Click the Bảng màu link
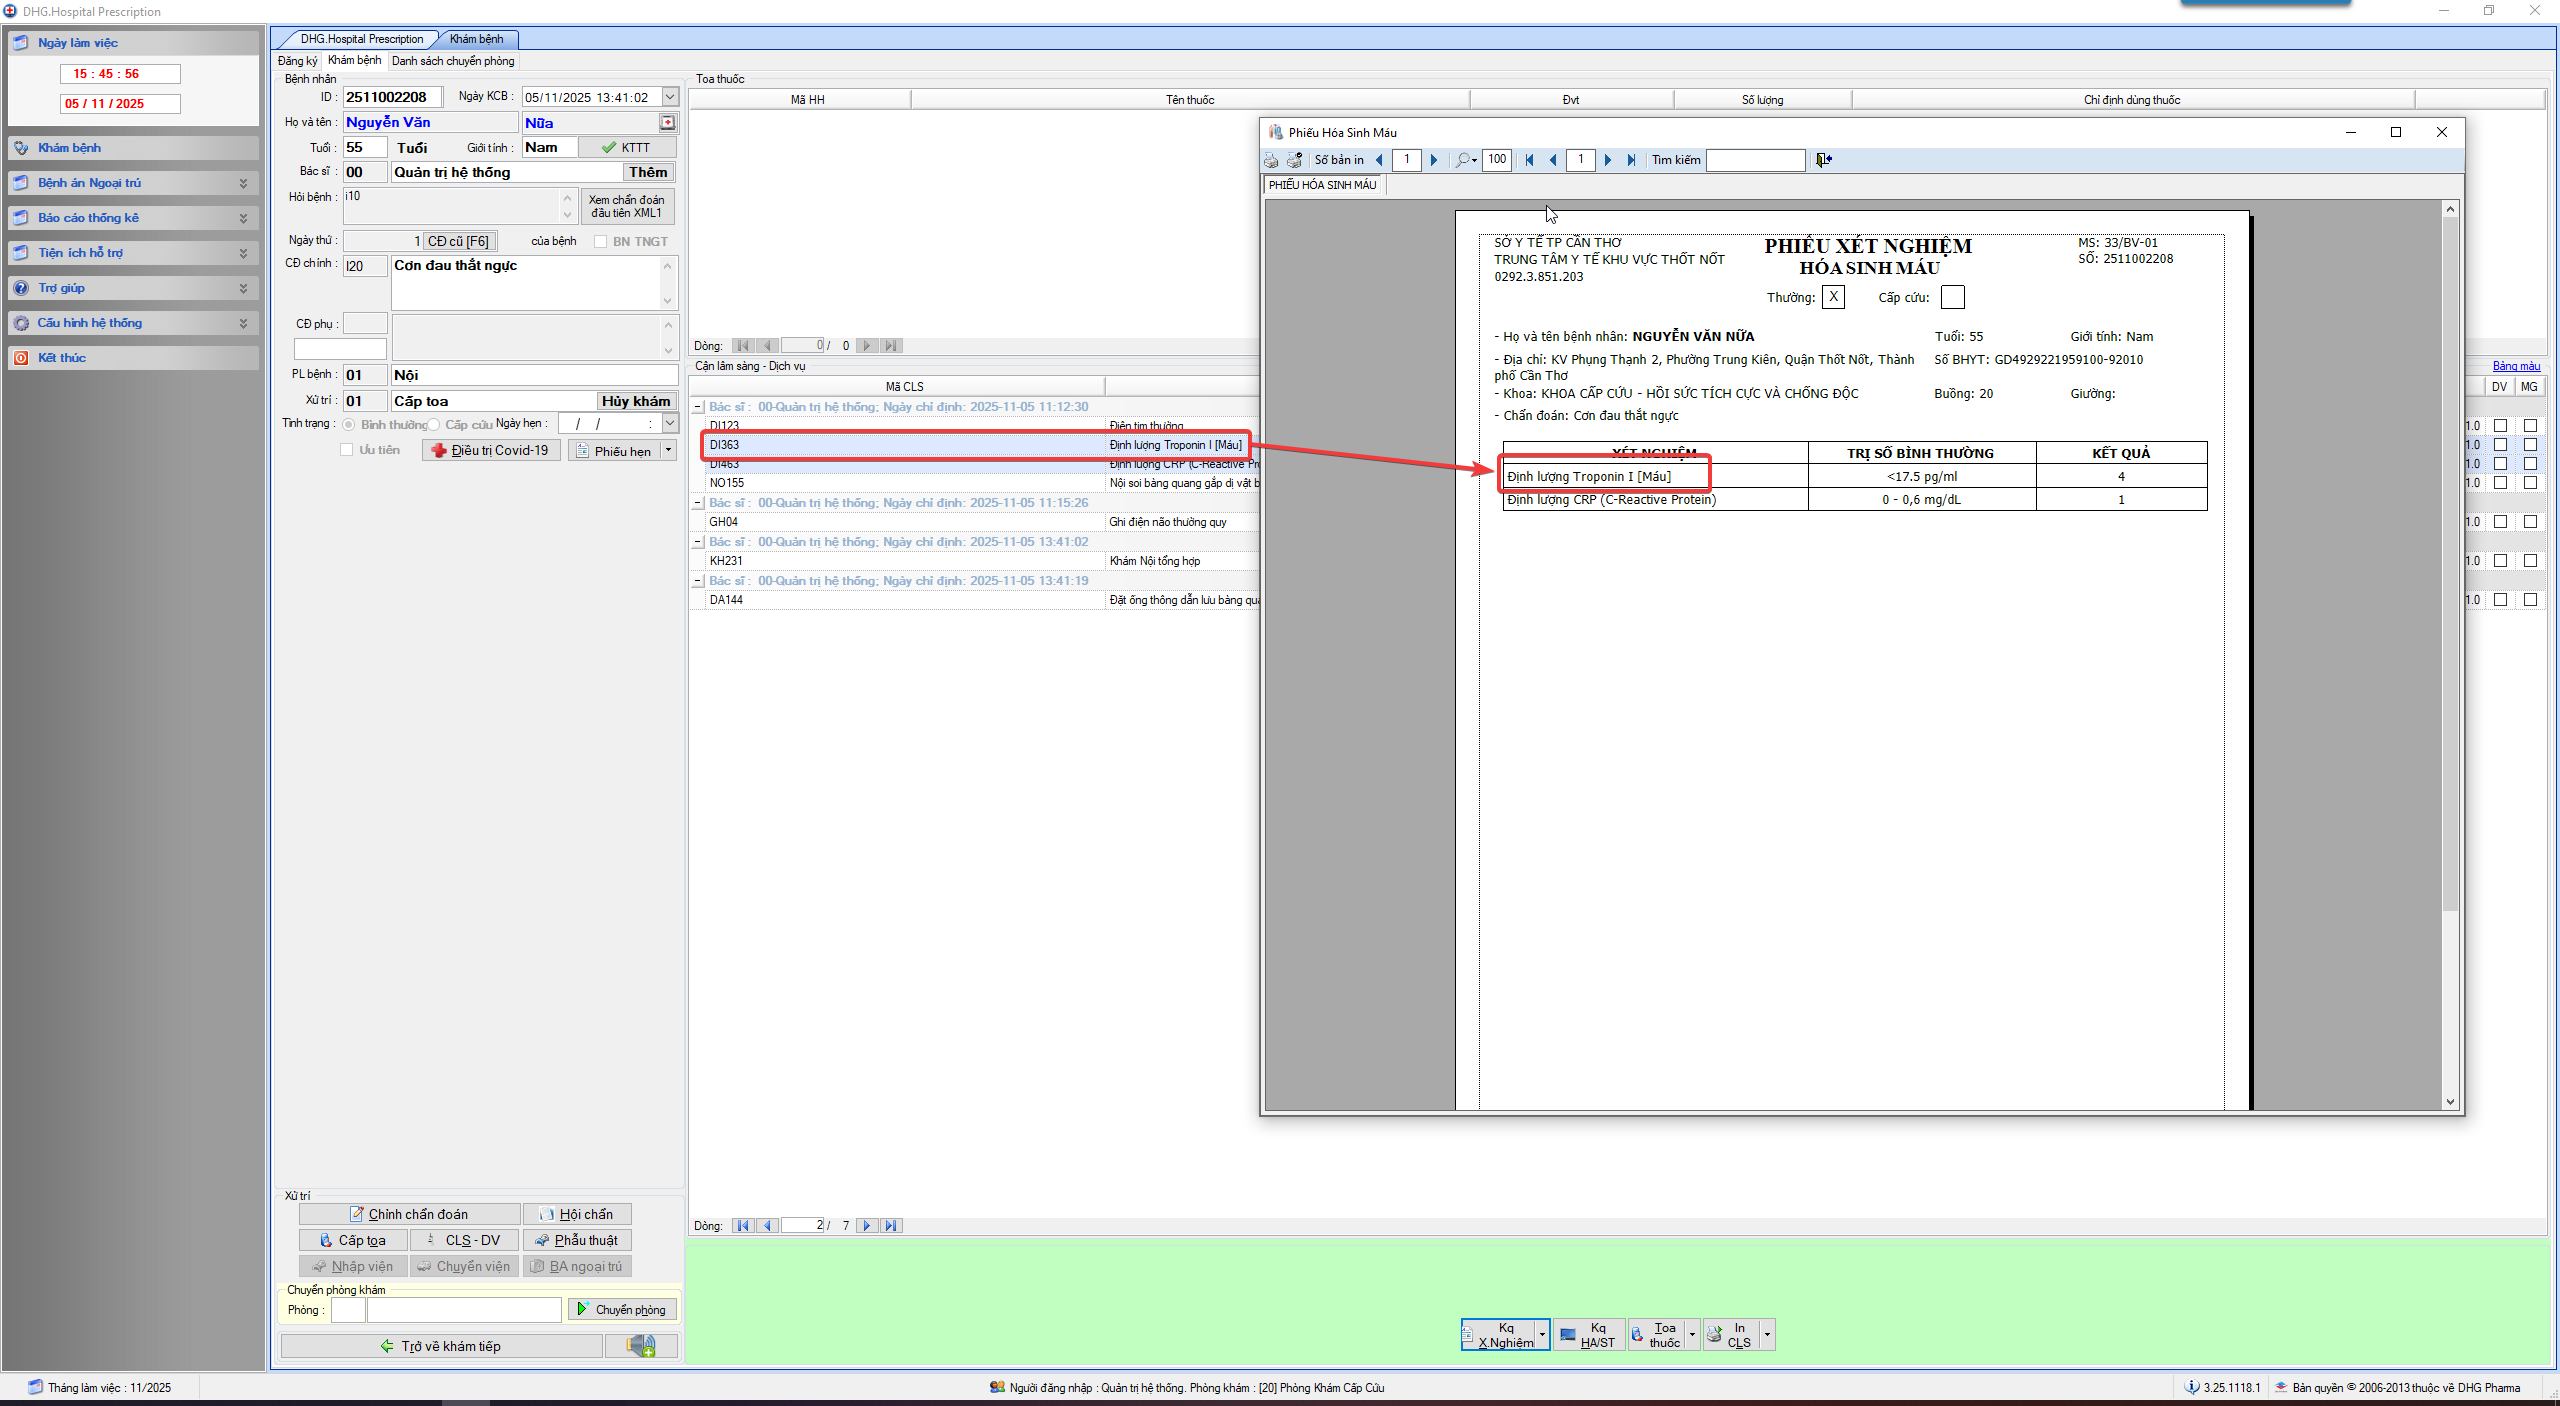 2515,366
